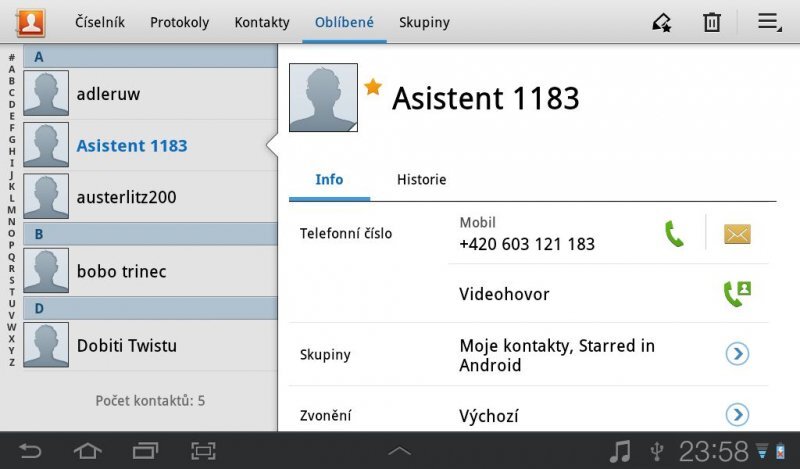Open the overflow menu icon

(769, 22)
